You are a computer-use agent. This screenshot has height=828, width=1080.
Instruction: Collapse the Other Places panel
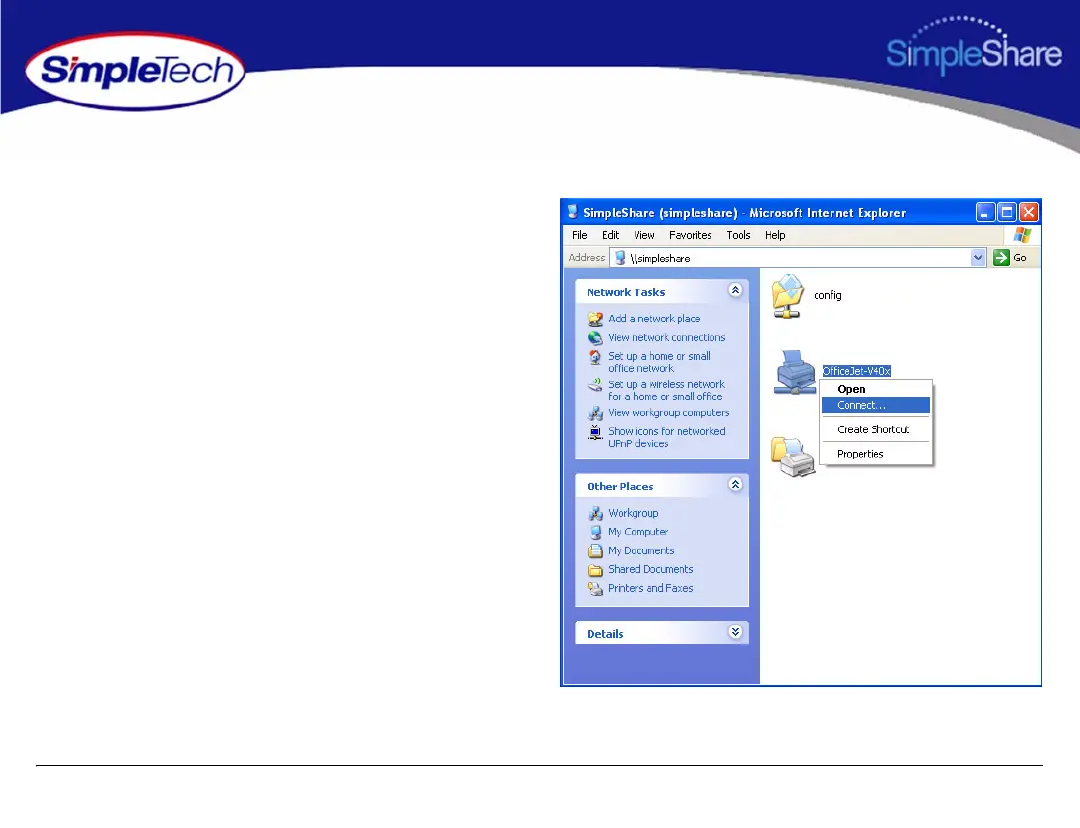point(735,485)
